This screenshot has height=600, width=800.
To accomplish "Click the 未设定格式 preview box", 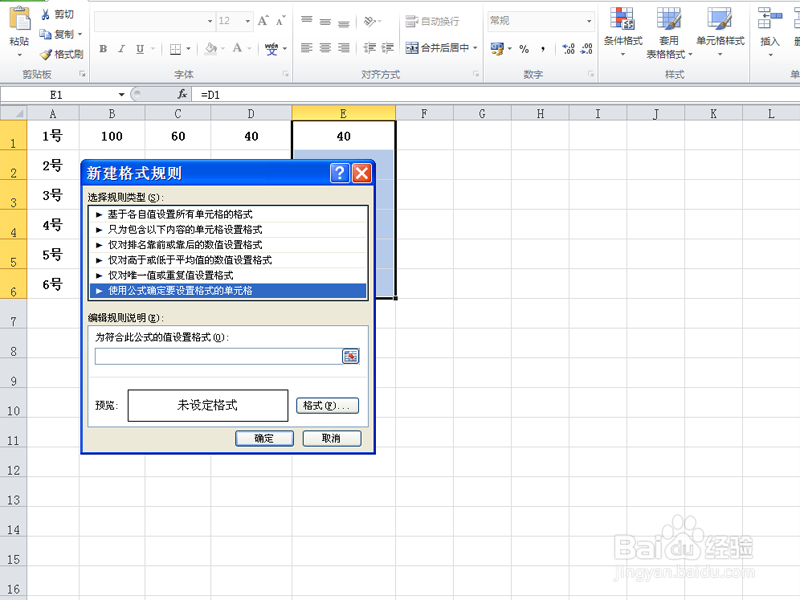I will pyautogui.click(x=208, y=406).
